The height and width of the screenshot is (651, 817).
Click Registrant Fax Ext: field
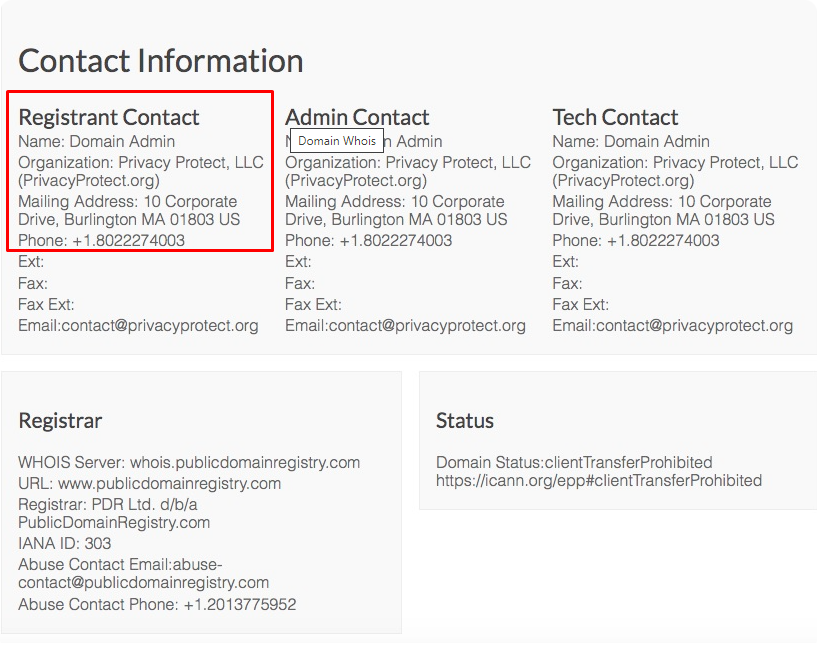click(46, 304)
